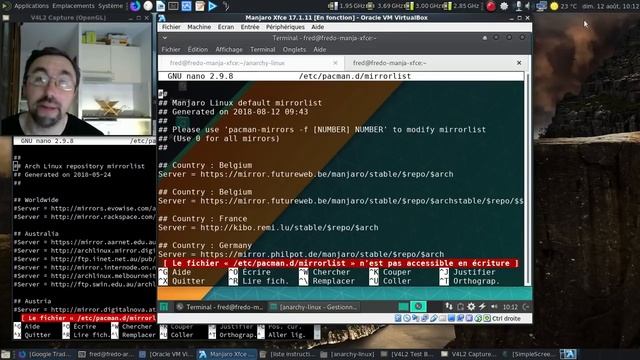Select Manjaro Xfce... in host taskbar

point(227,354)
